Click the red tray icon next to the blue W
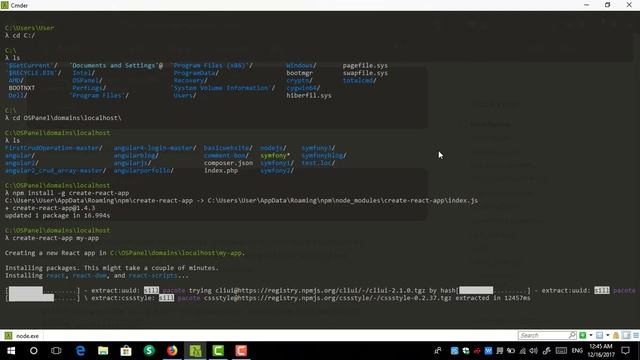The height and width of the screenshot is (360, 640). click(477, 351)
